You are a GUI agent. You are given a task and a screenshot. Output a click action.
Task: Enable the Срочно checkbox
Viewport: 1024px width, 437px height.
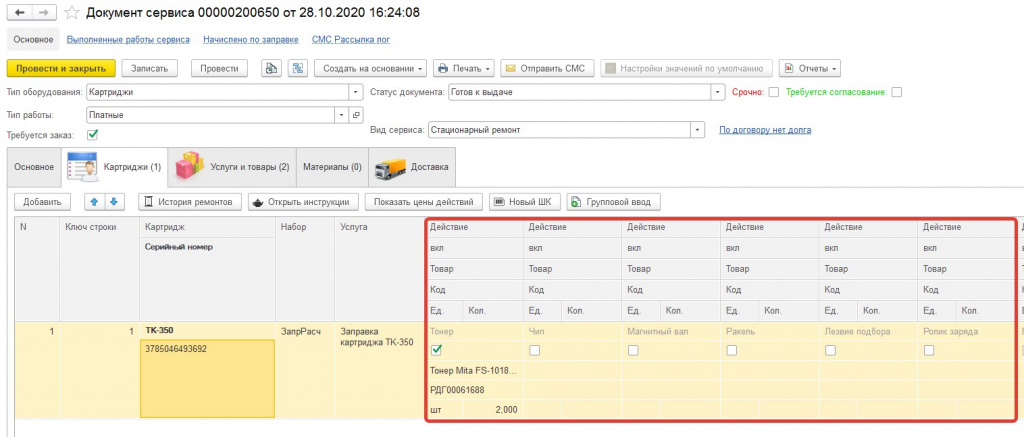point(774,92)
